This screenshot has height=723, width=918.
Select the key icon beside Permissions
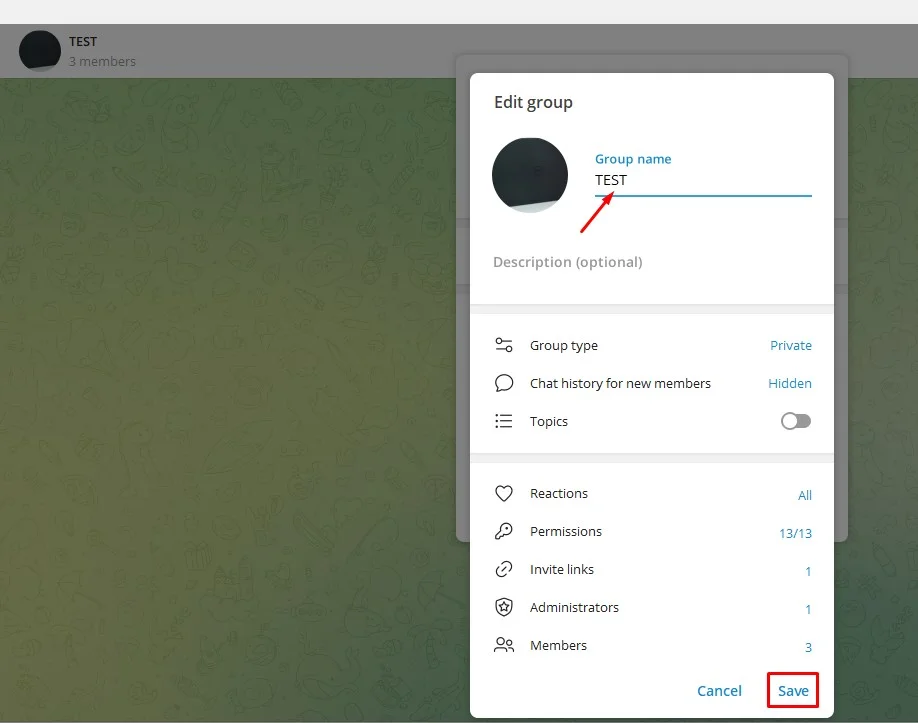coord(504,531)
